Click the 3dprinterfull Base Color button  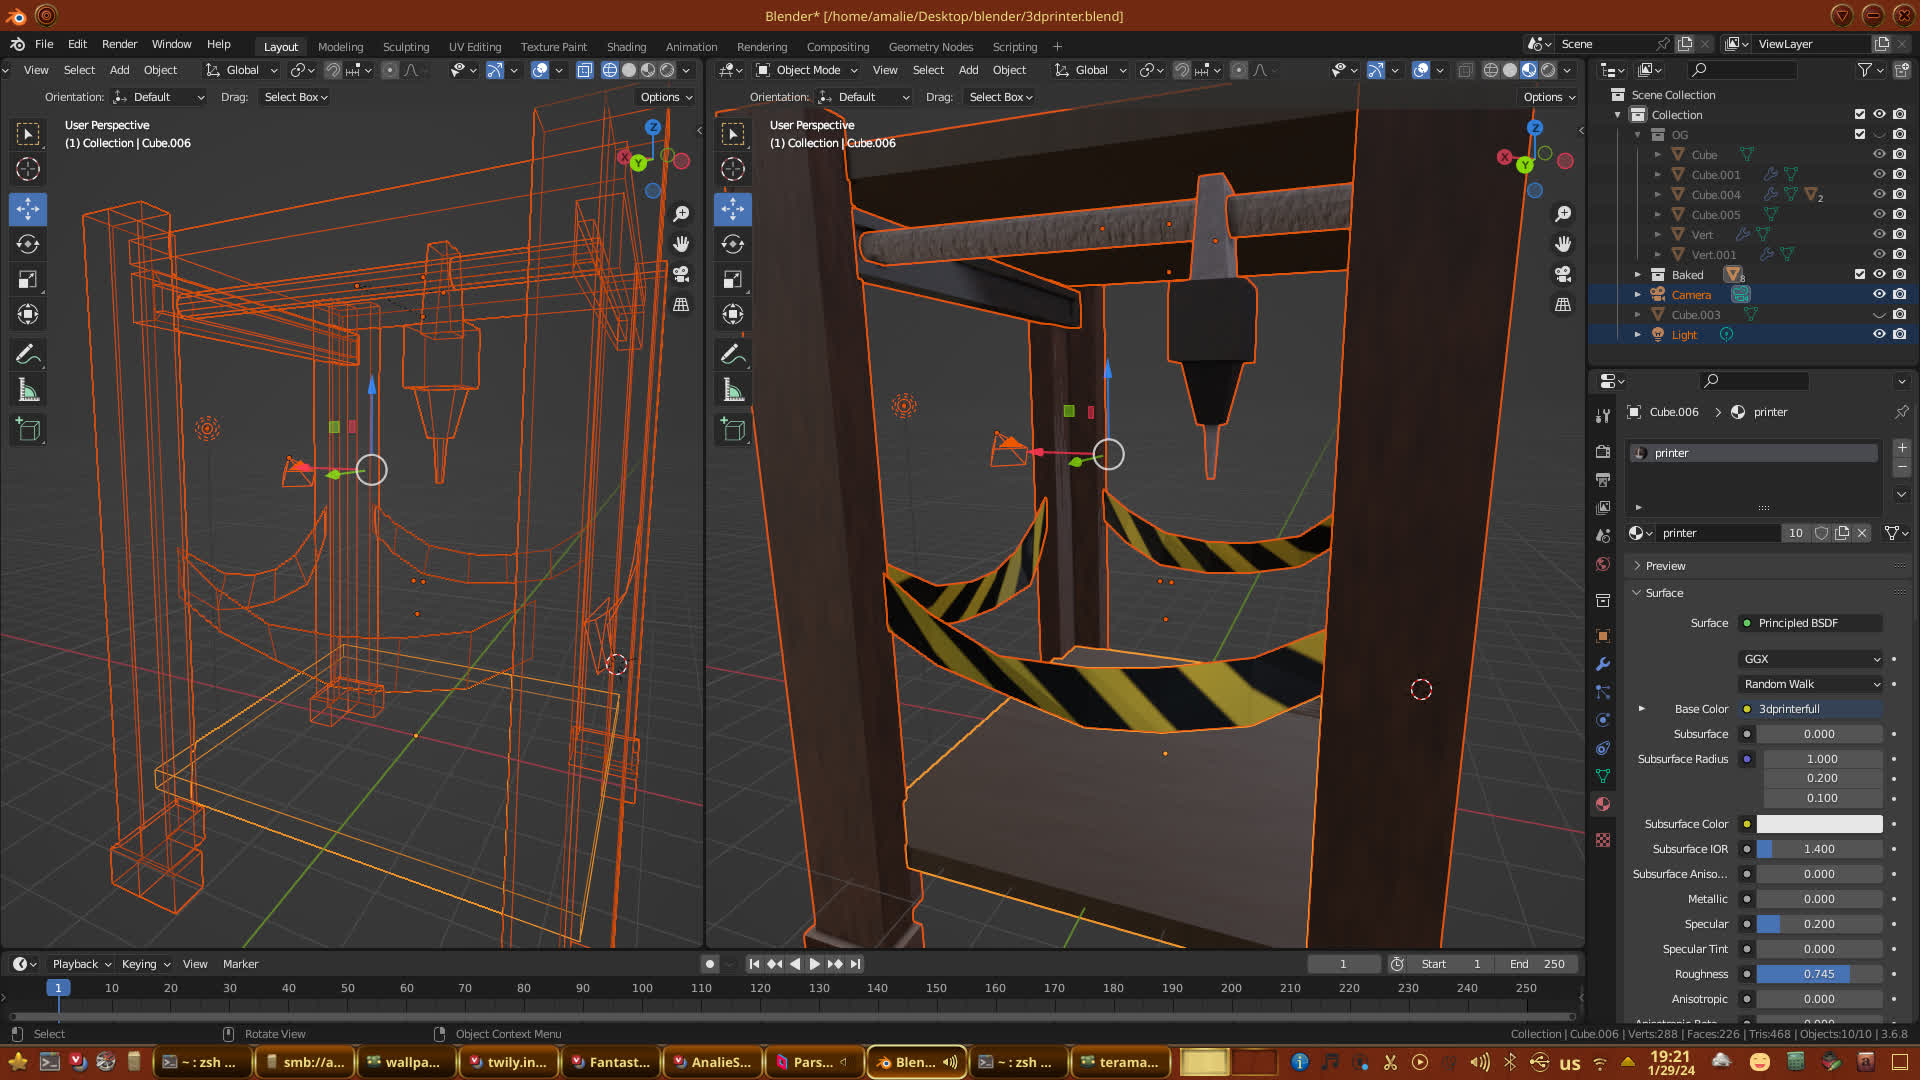[1810, 709]
